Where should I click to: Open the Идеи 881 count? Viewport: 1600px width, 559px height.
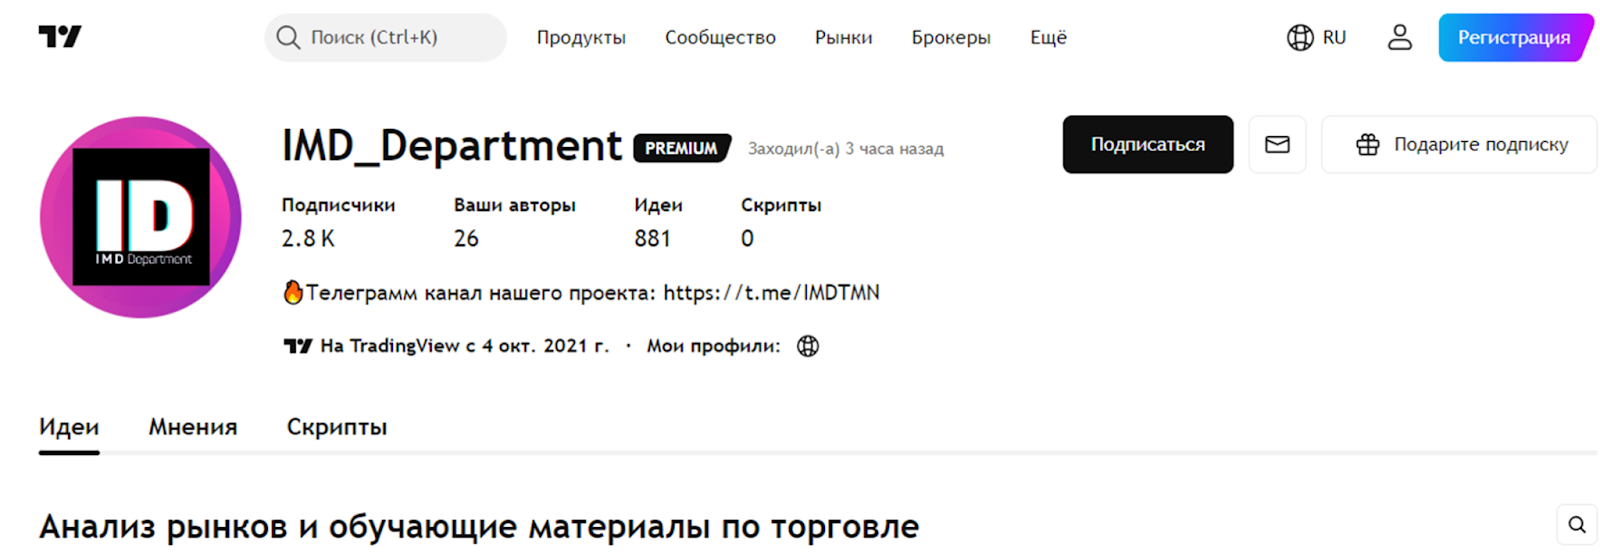tap(658, 222)
